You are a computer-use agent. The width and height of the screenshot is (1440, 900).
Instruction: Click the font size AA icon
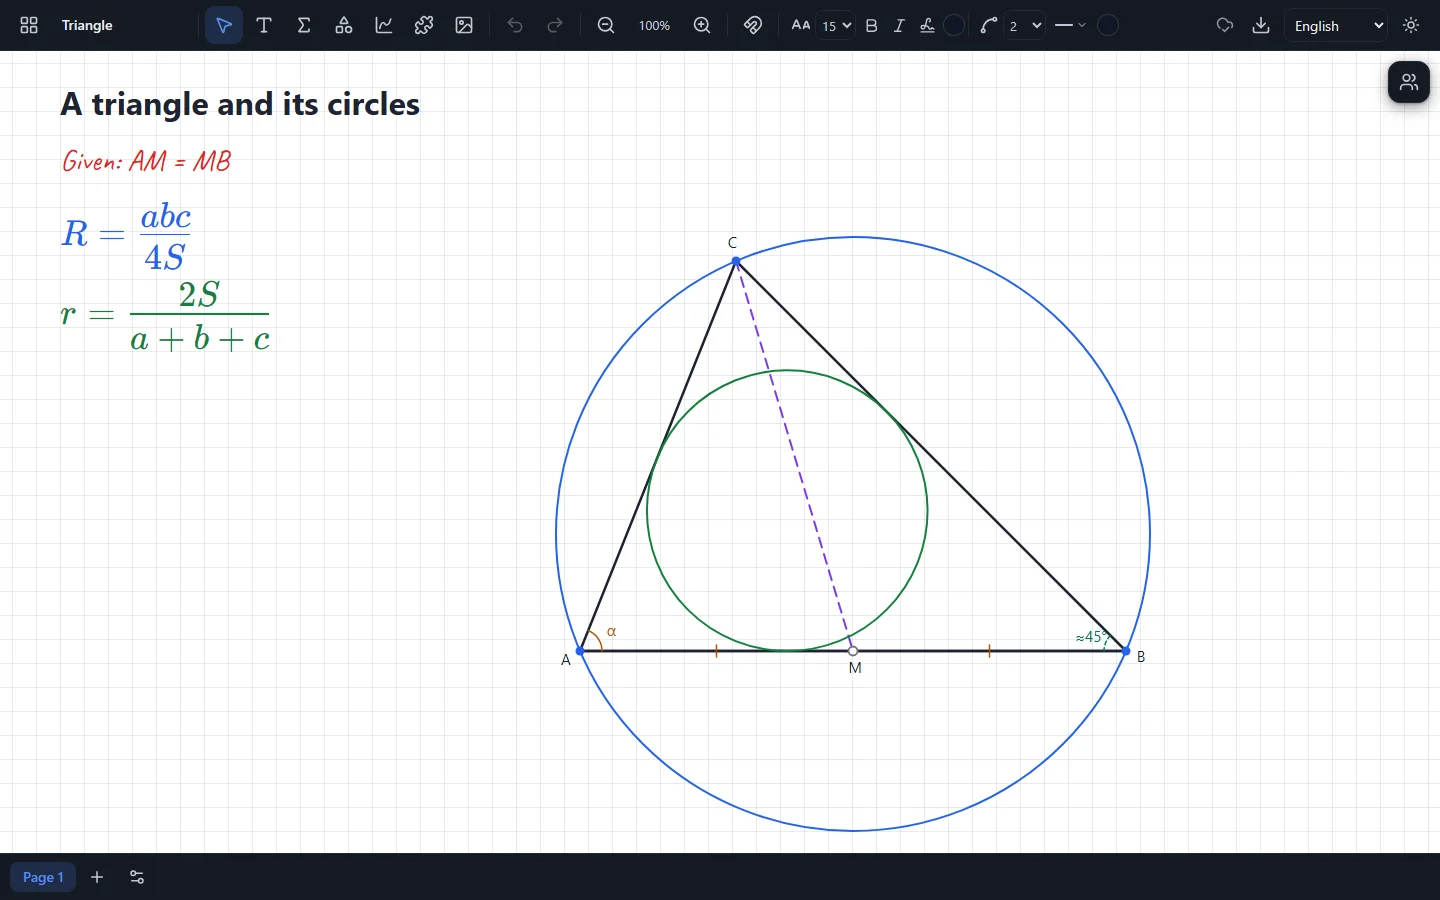[801, 25]
